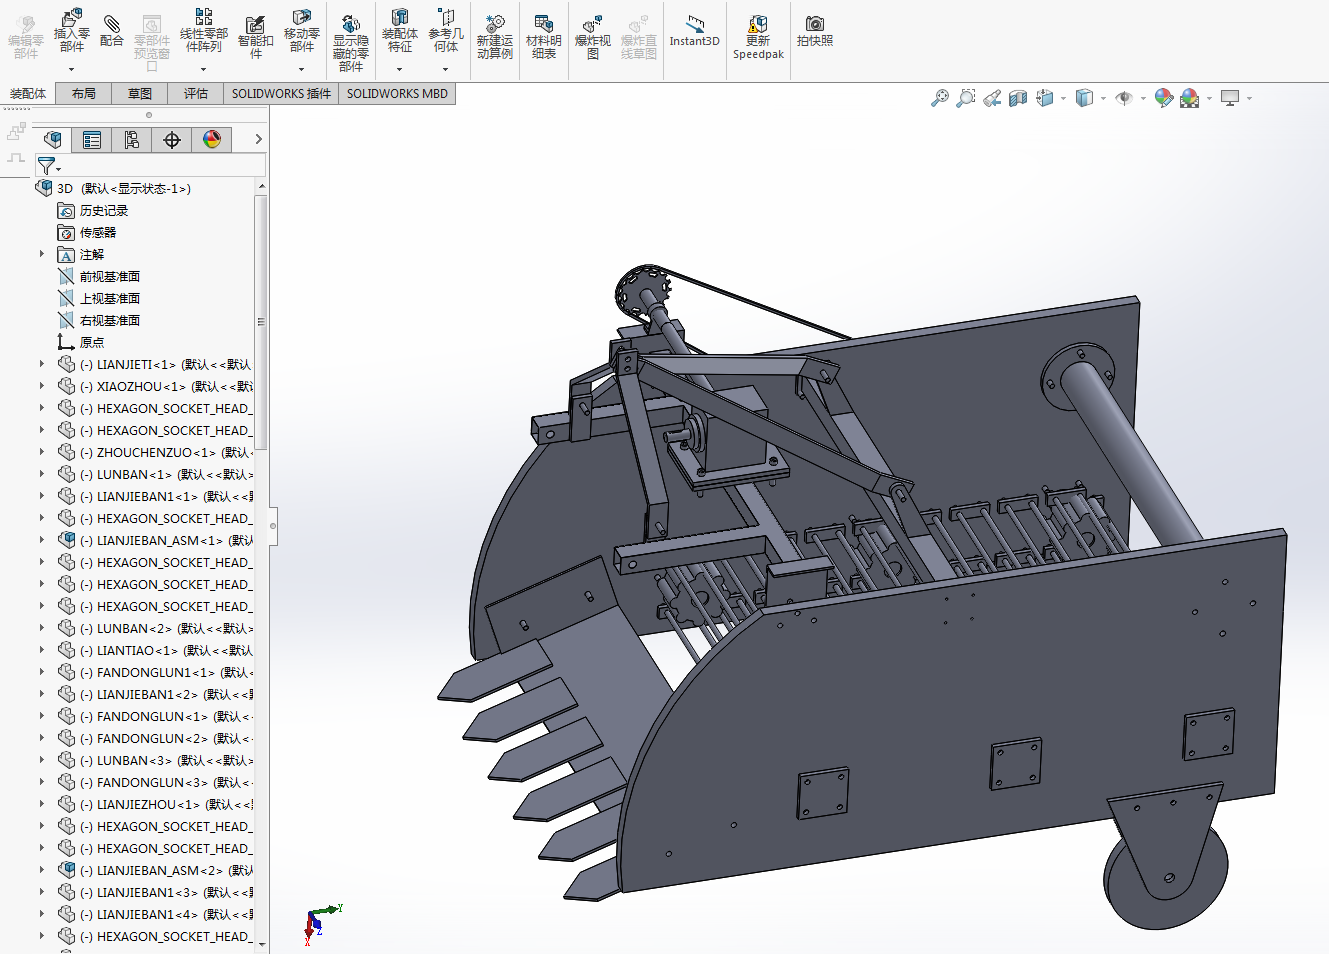
Task: Click 爆炸视图 exploded view tool
Action: pos(592,36)
